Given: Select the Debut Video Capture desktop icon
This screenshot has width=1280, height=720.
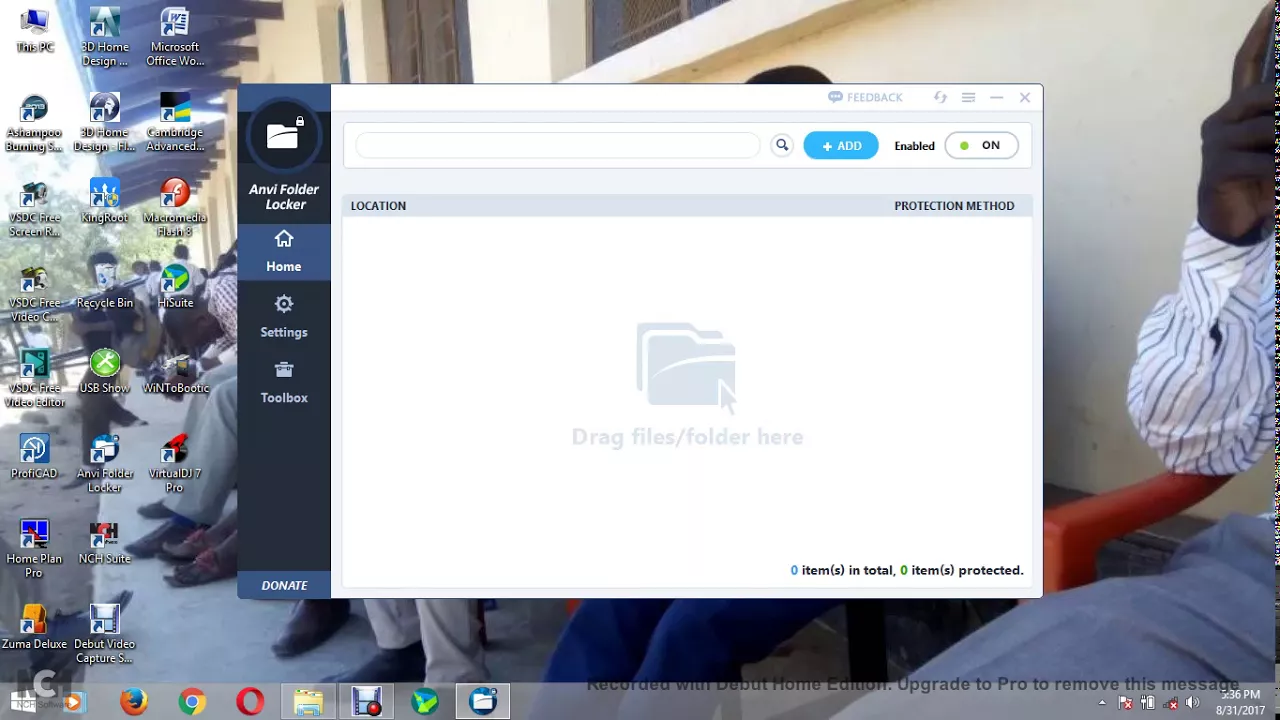Looking at the screenshot, I should [105, 634].
